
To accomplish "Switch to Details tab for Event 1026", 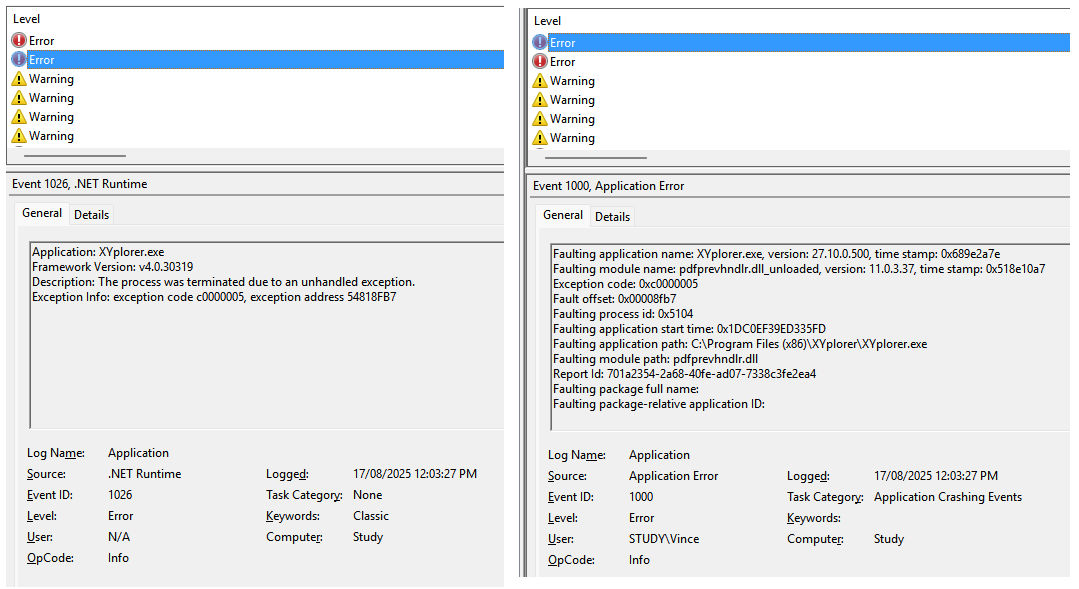I will 91,215.
